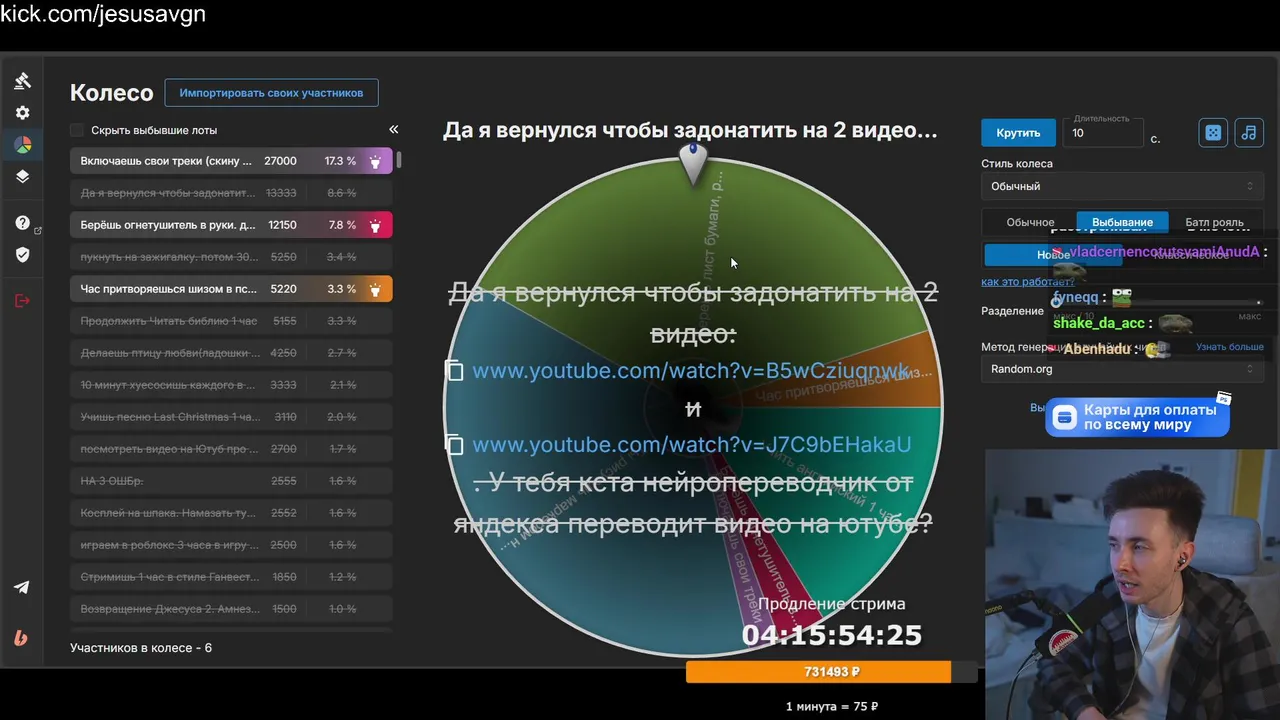The image size is (1280, 720).
Task: Select lot 'Час притворяешься шизом'
Action: [x=231, y=289]
